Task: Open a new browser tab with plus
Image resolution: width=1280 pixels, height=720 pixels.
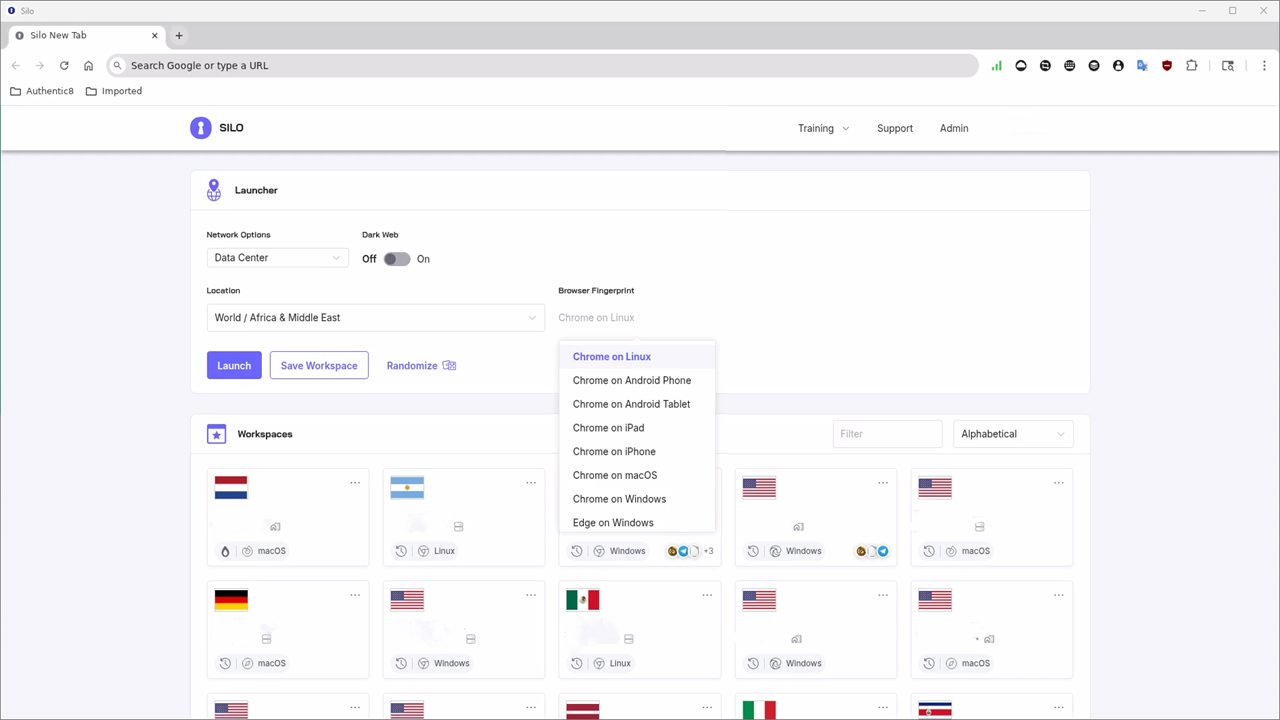Action: [x=179, y=35]
